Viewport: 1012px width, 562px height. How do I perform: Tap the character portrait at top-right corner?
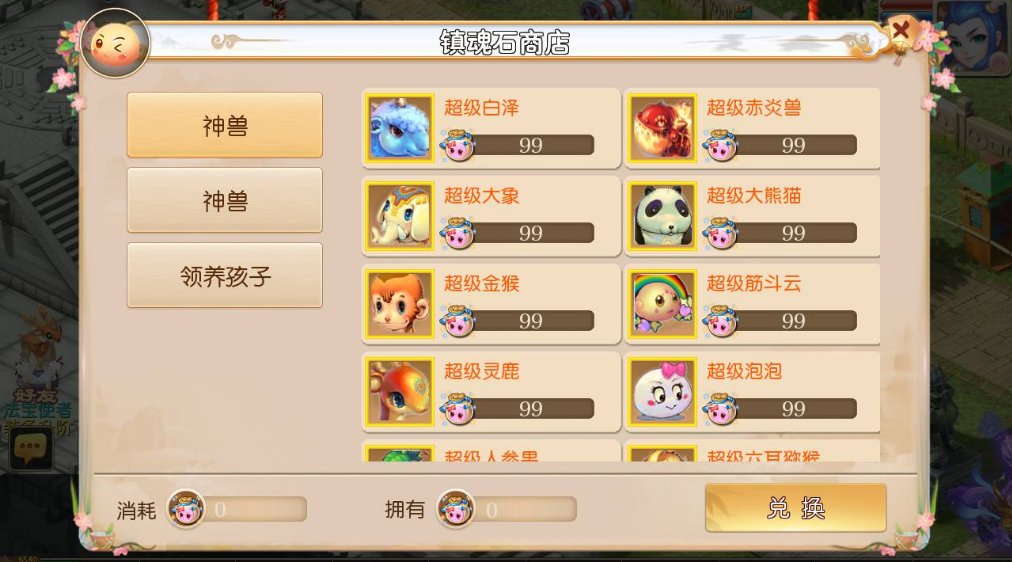point(973,35)
